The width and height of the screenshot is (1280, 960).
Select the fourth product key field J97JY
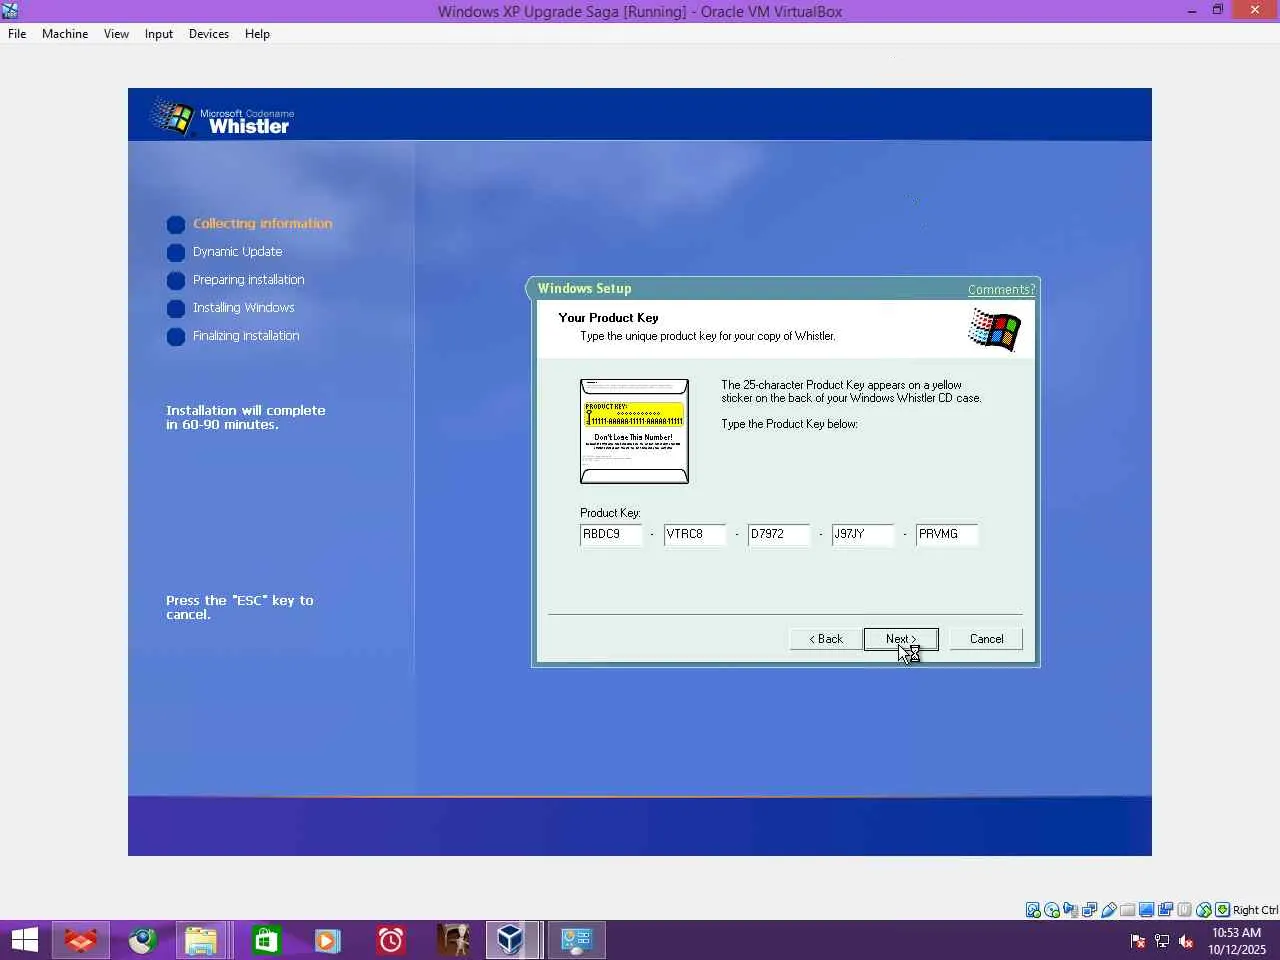tap(863, 534)
